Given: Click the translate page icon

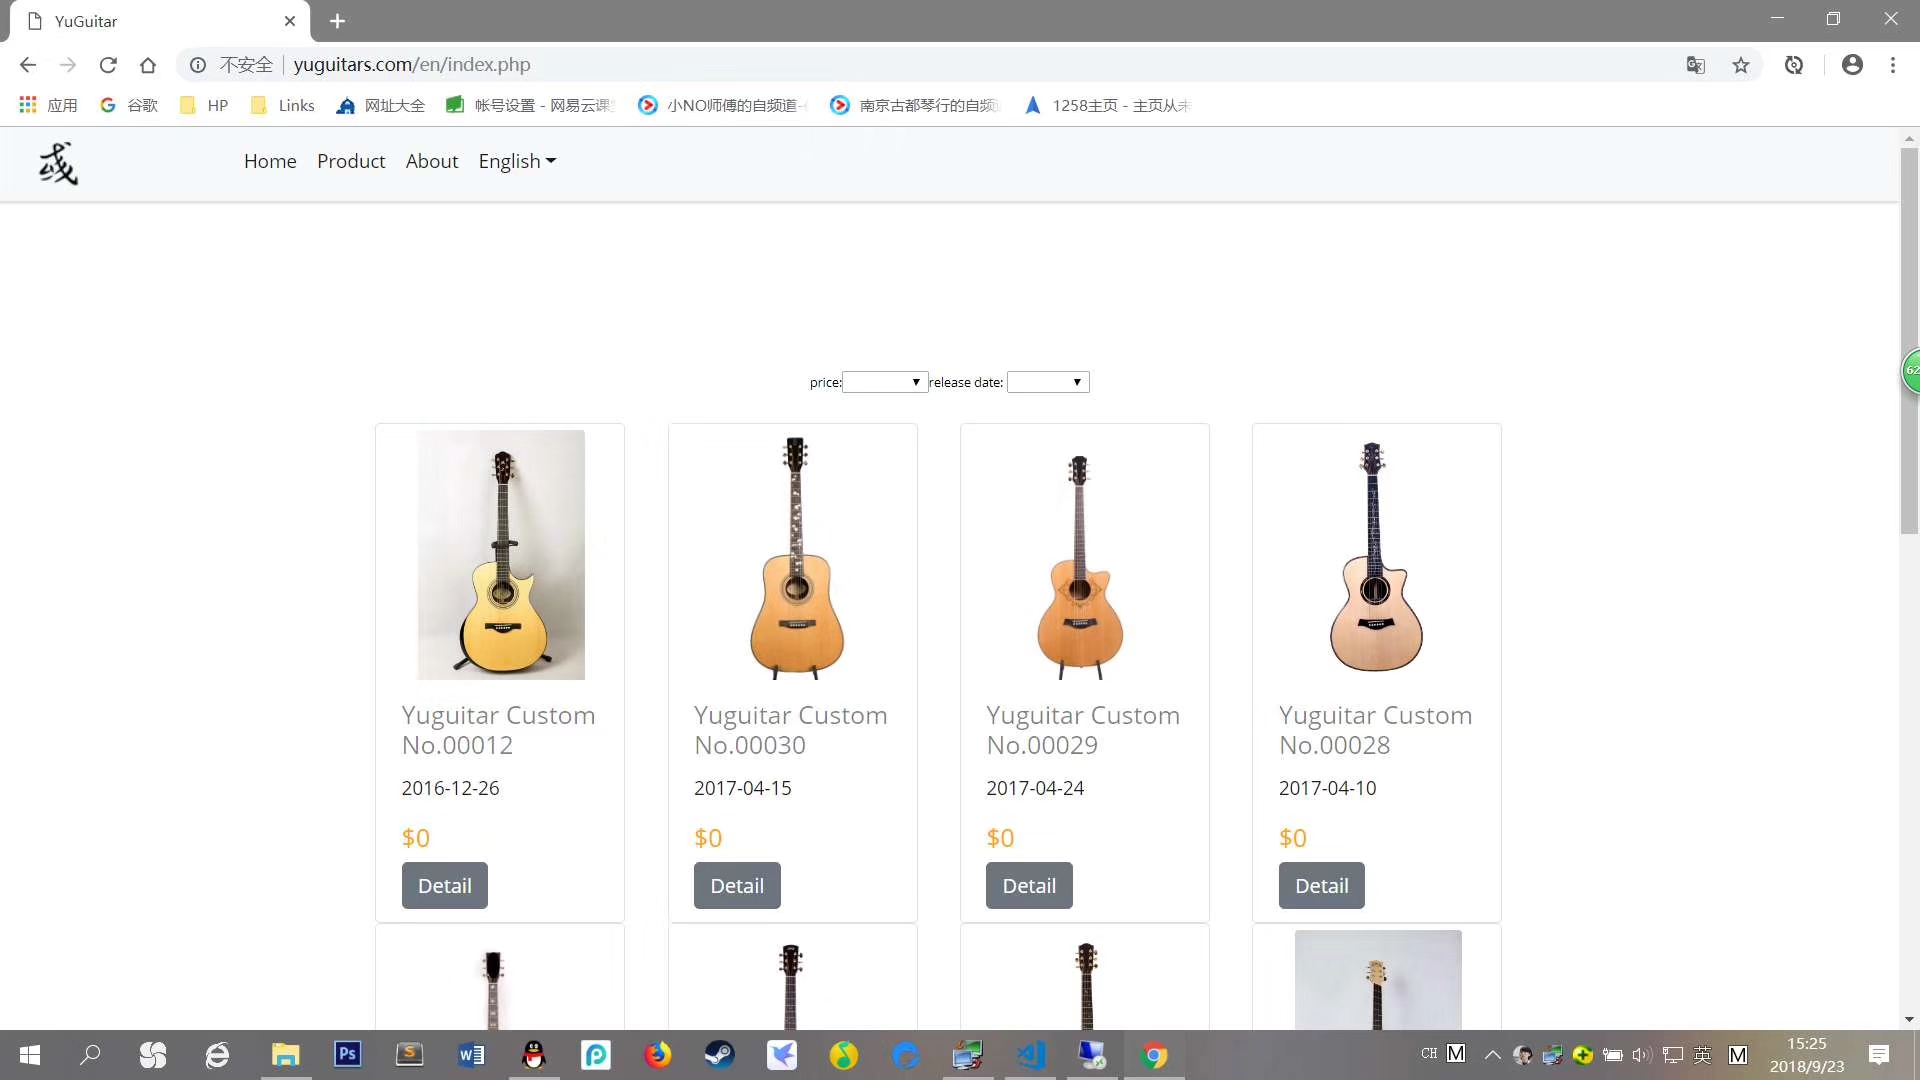Looking at the screenshot, I should [x=1696, y=65].
